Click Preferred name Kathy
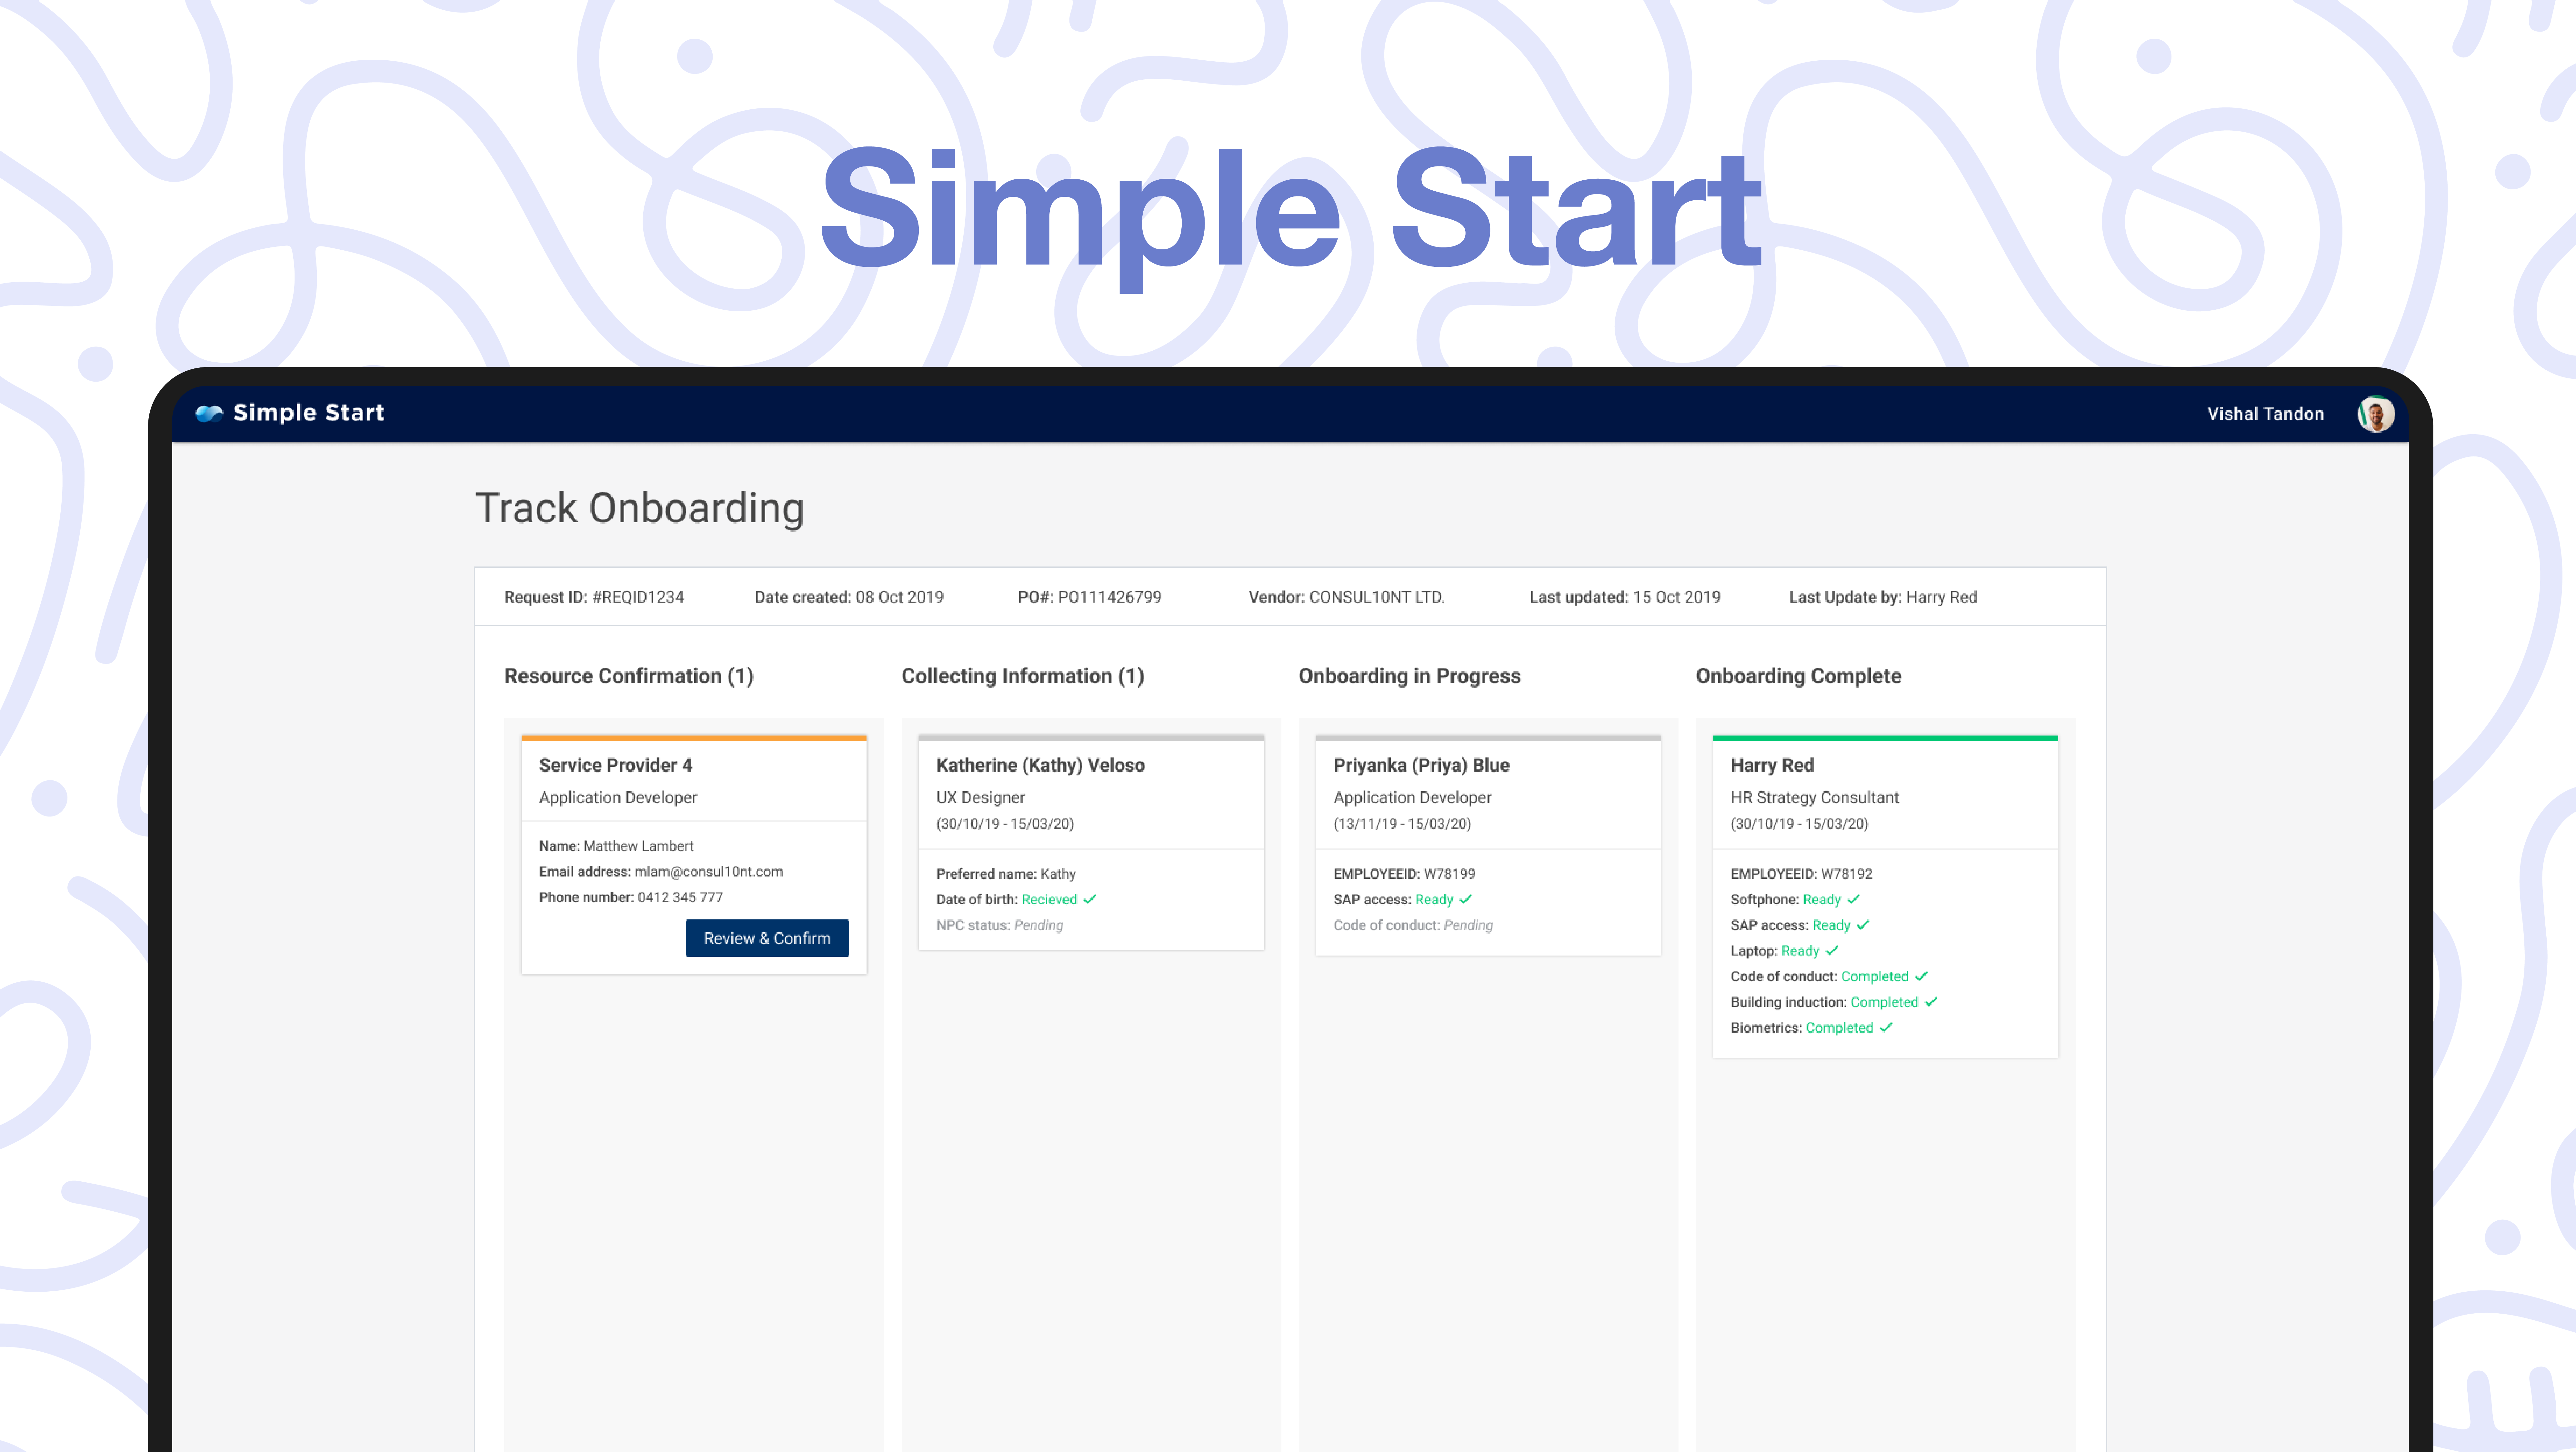 [x=1006, y=874]
